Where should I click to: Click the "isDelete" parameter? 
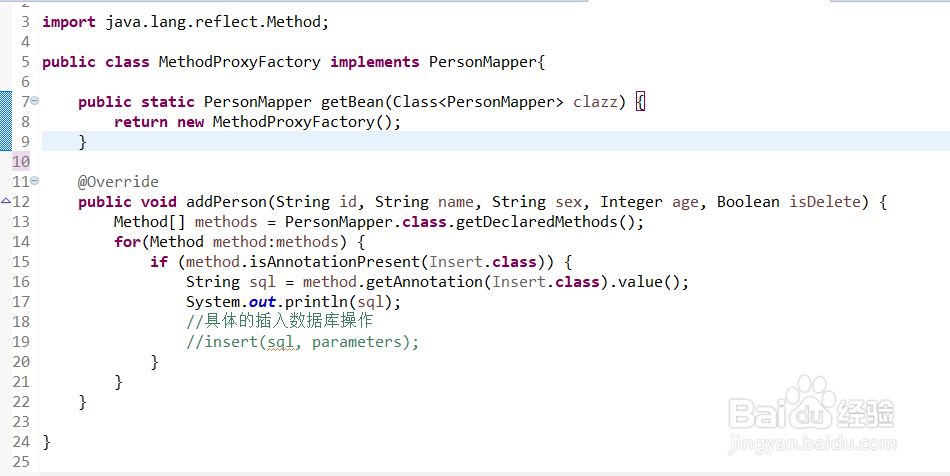(x=825, y=202)
